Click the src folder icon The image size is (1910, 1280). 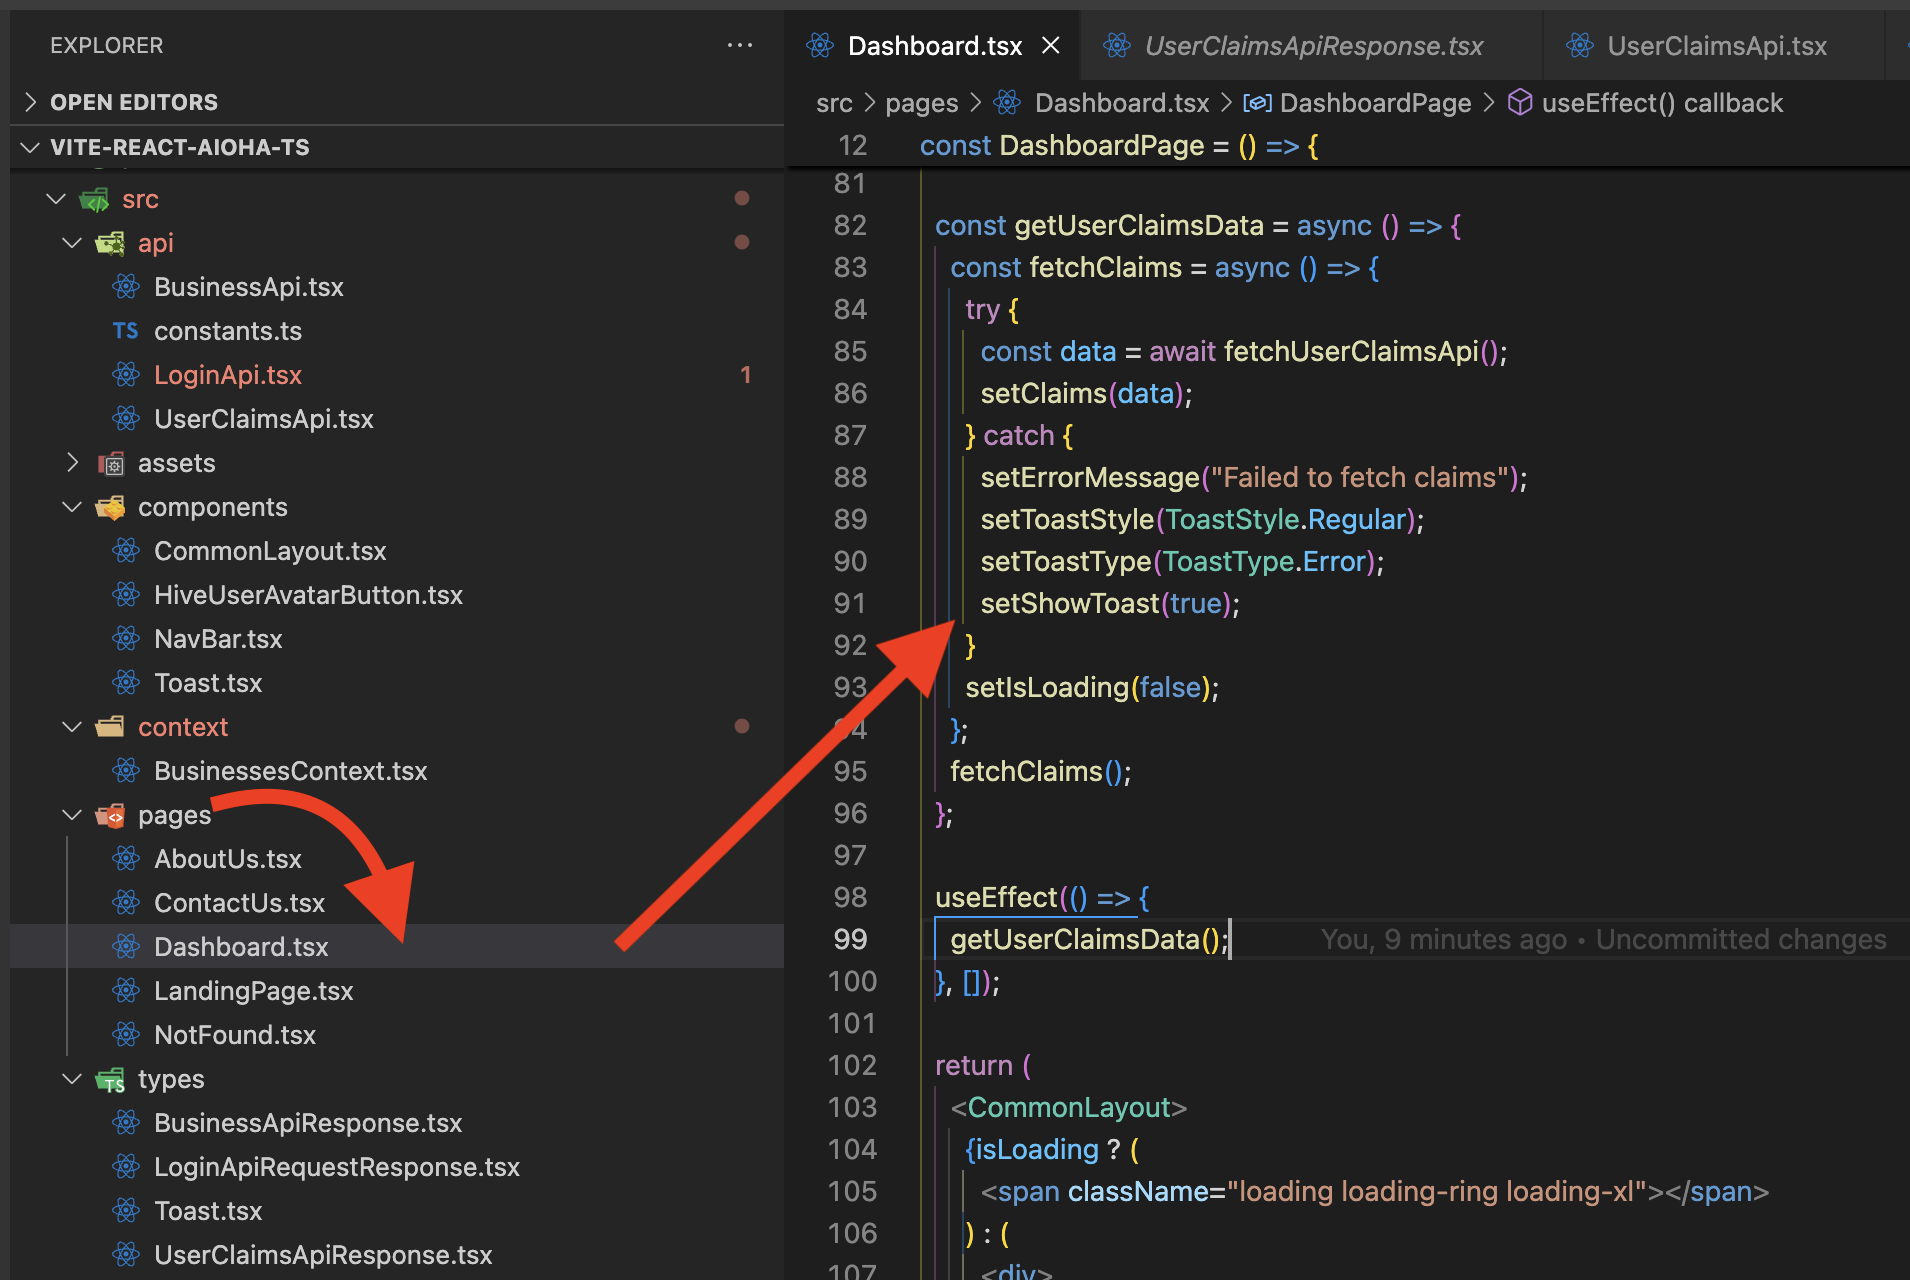click(95, 200)
